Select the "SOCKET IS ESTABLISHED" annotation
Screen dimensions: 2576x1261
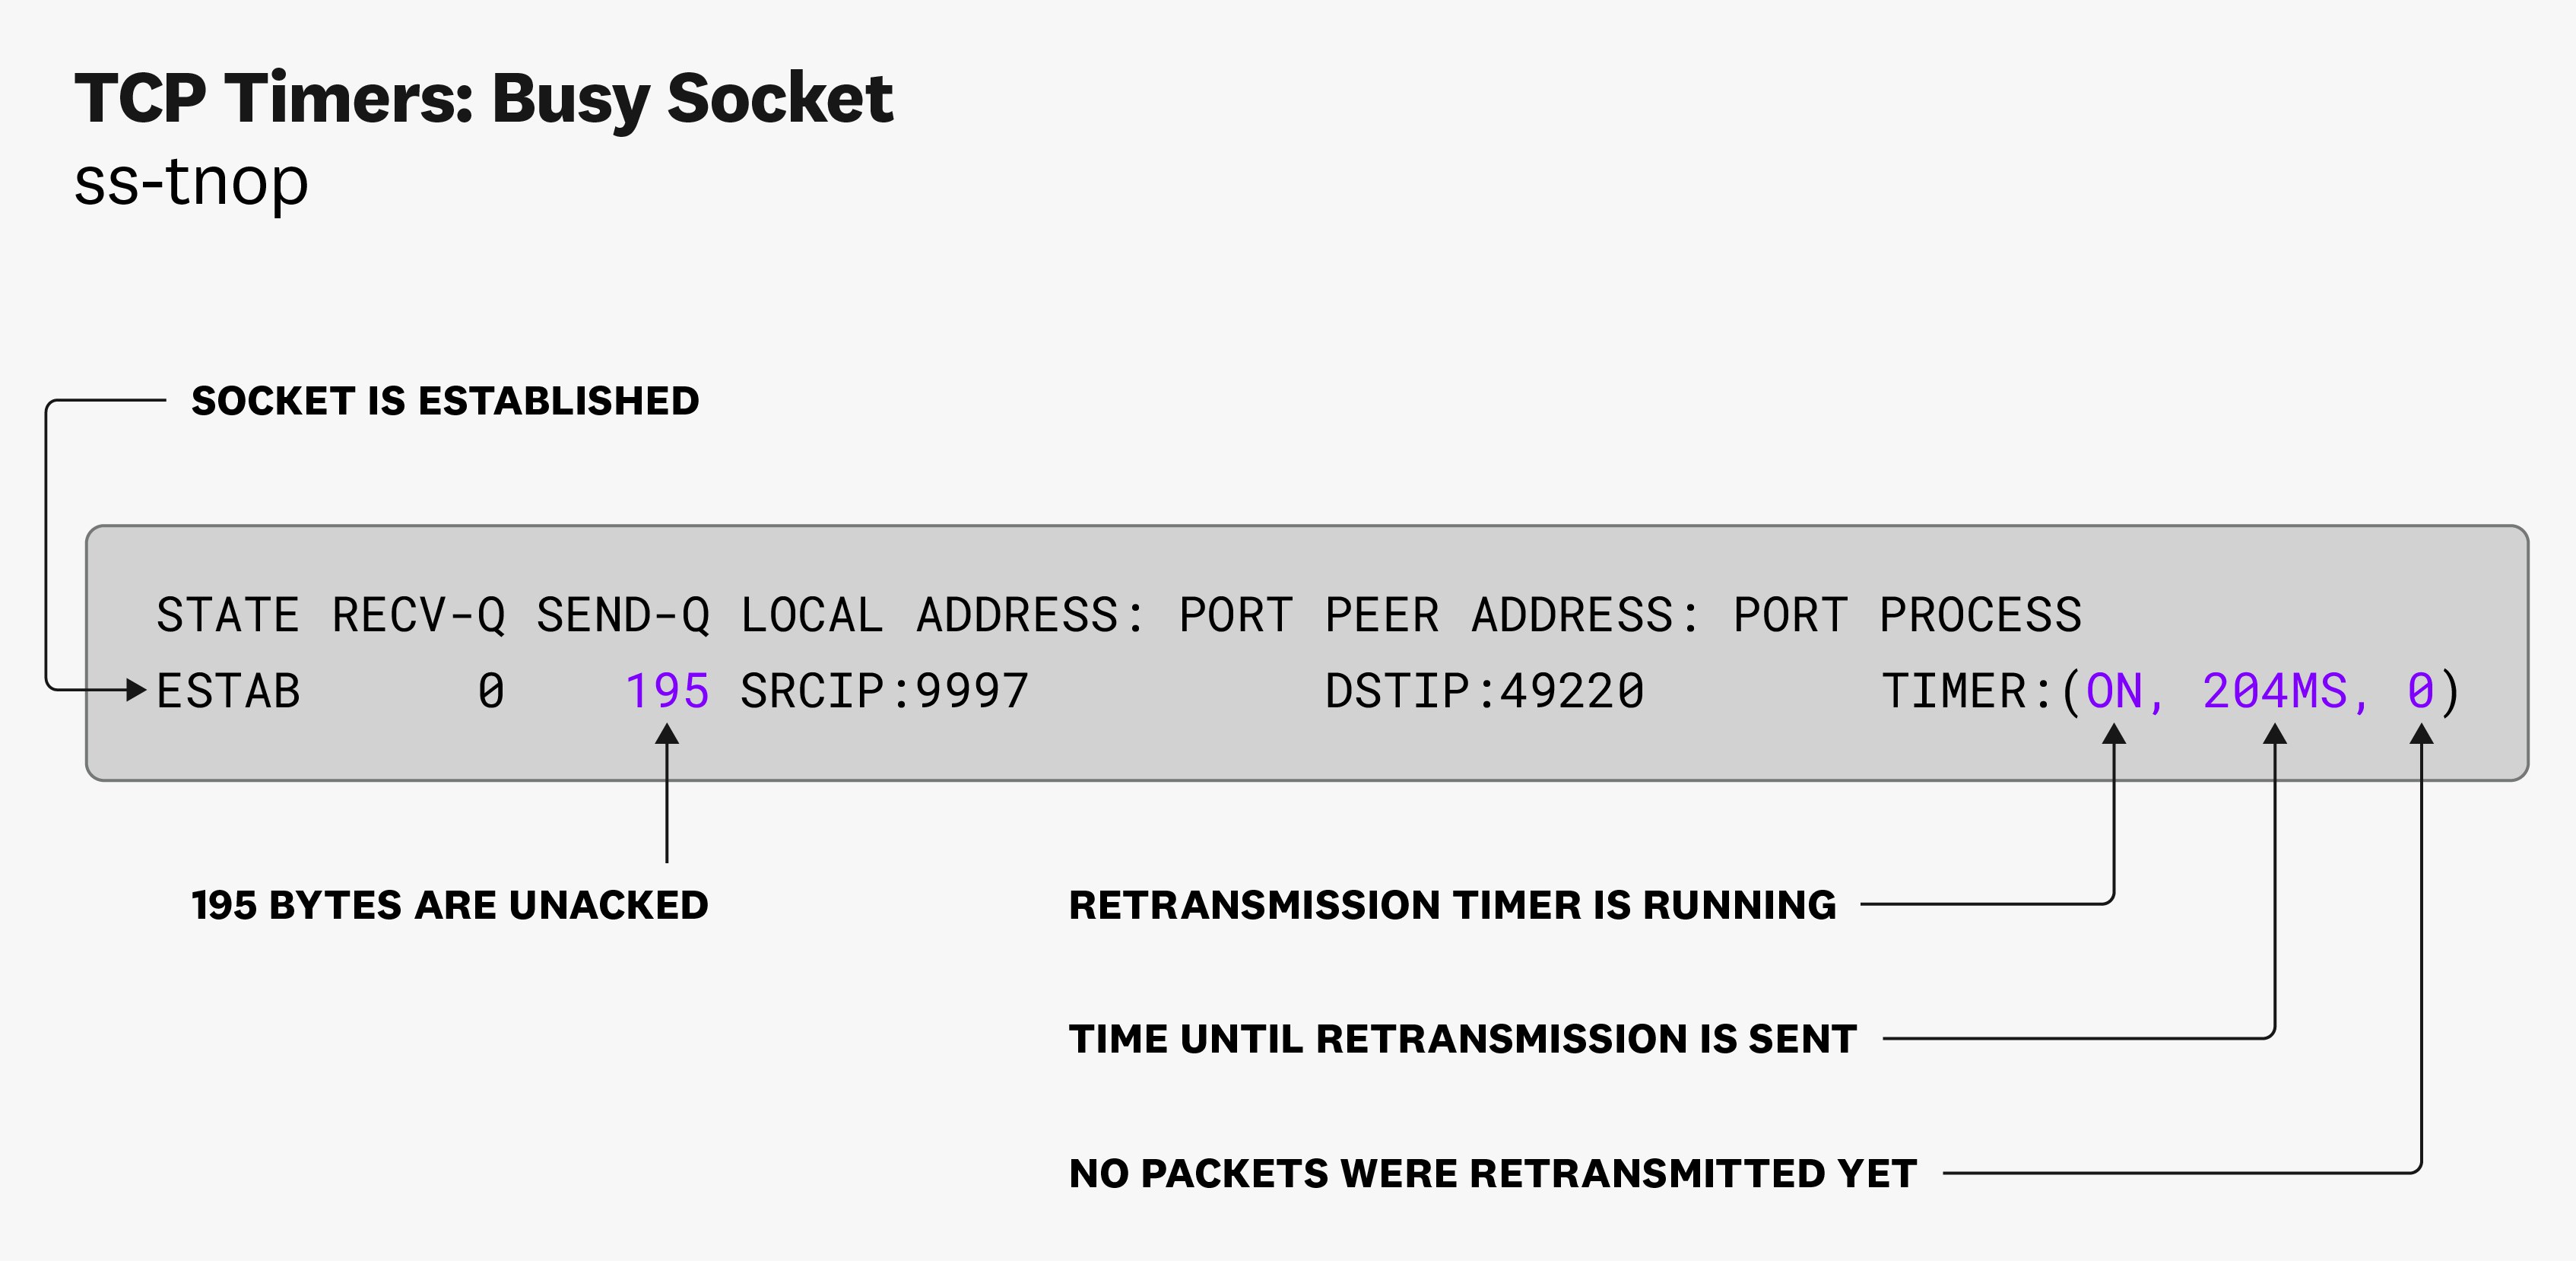click(x=445, y=401)
